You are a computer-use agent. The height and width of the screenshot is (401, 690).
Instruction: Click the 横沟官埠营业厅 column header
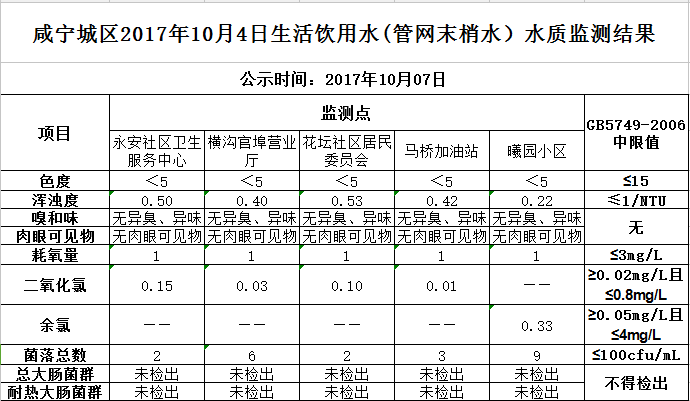tap(252, 151)
